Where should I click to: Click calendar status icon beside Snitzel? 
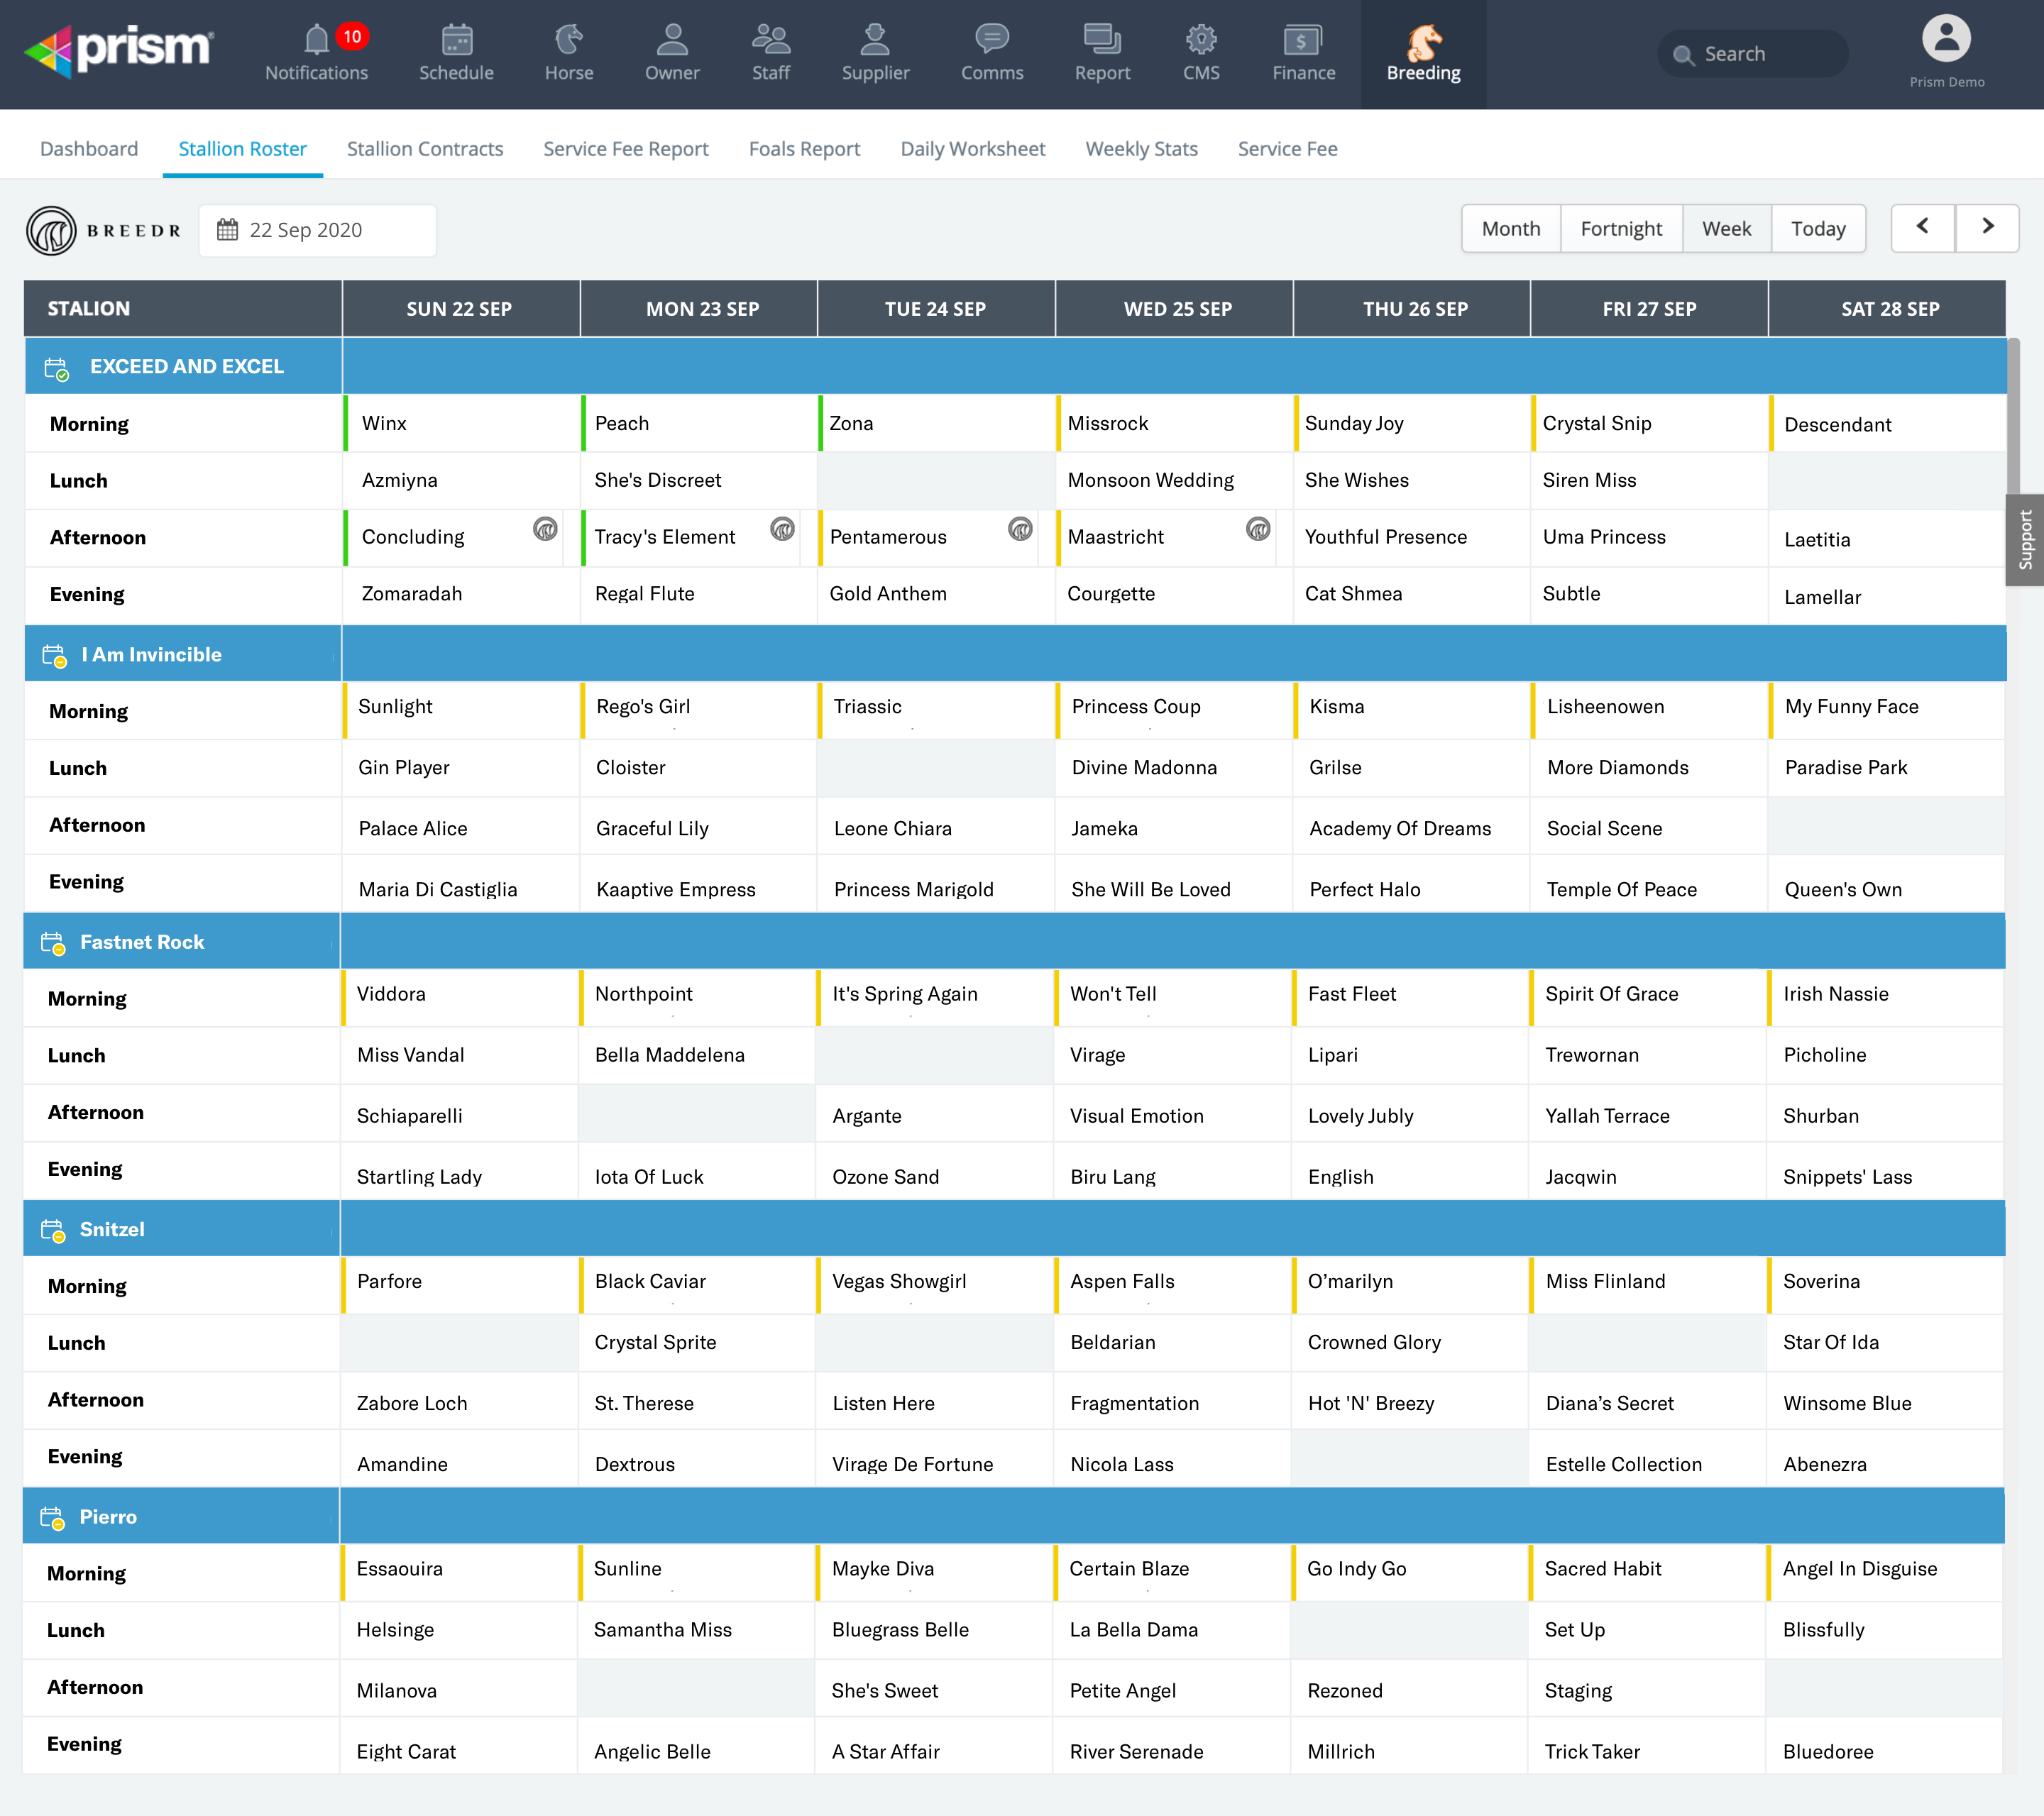pyautogui.click(x=52, y=1230)
